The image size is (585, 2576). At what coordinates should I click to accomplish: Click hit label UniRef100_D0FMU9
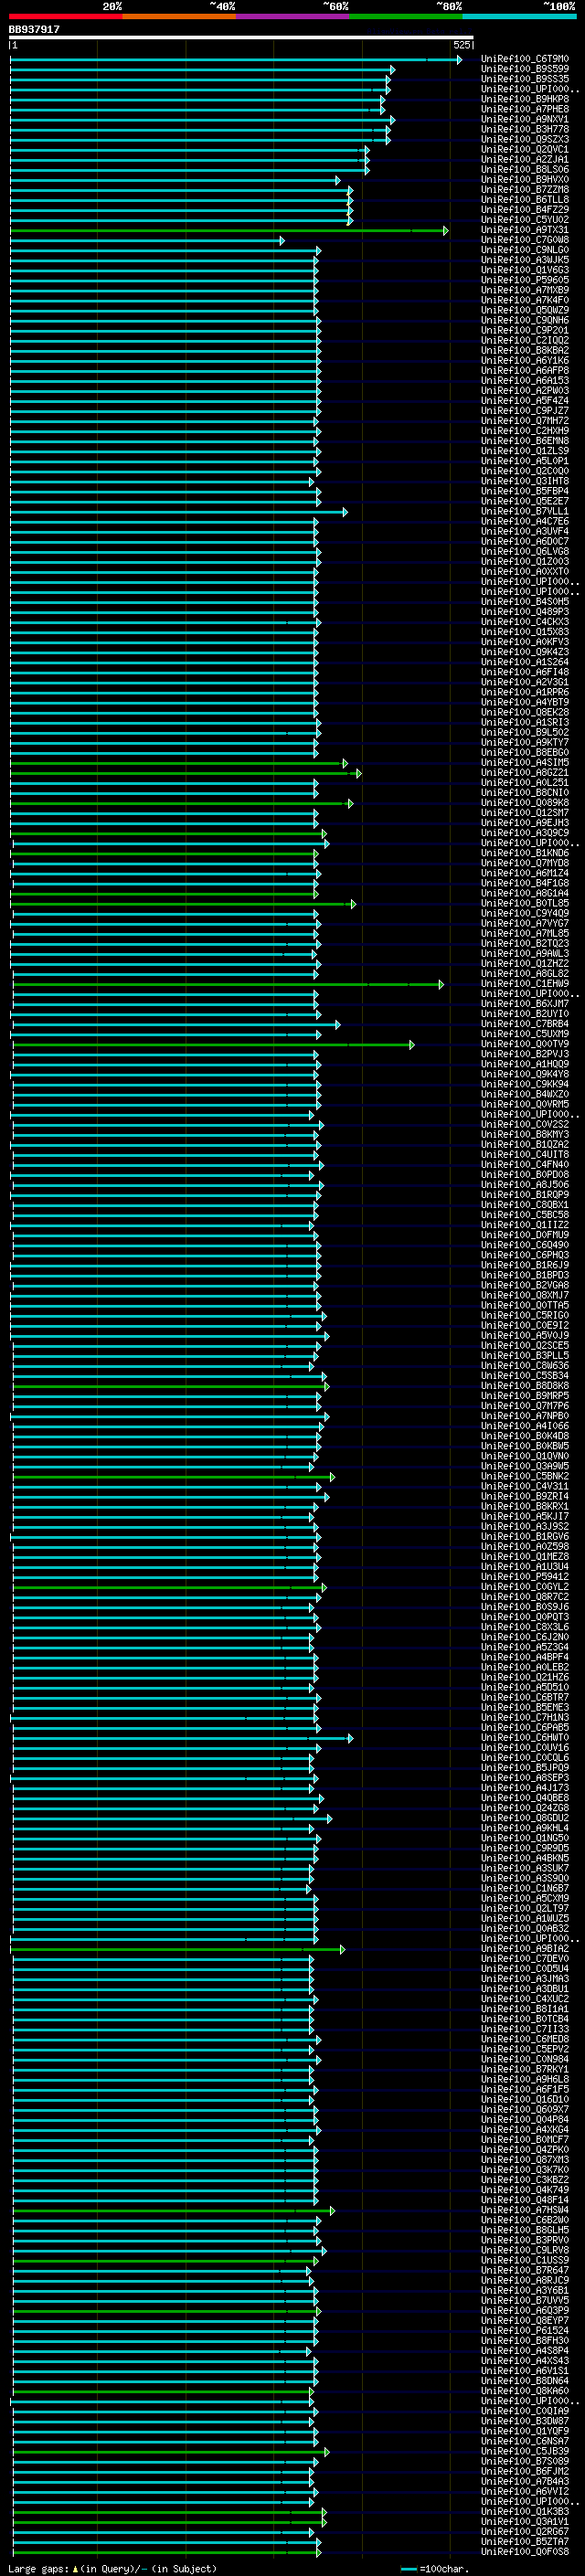(525, 1235)
